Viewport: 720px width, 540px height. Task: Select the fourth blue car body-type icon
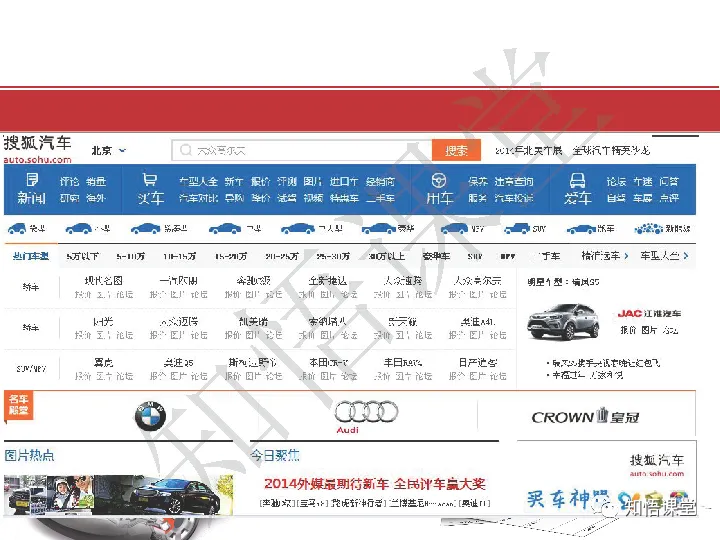(225, 228)
